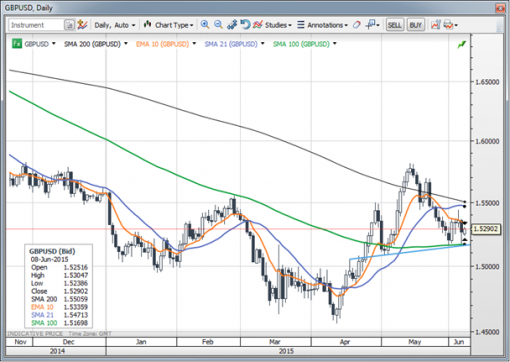Click the Instrument search field
510x362 pixels.
coord(36,25)
